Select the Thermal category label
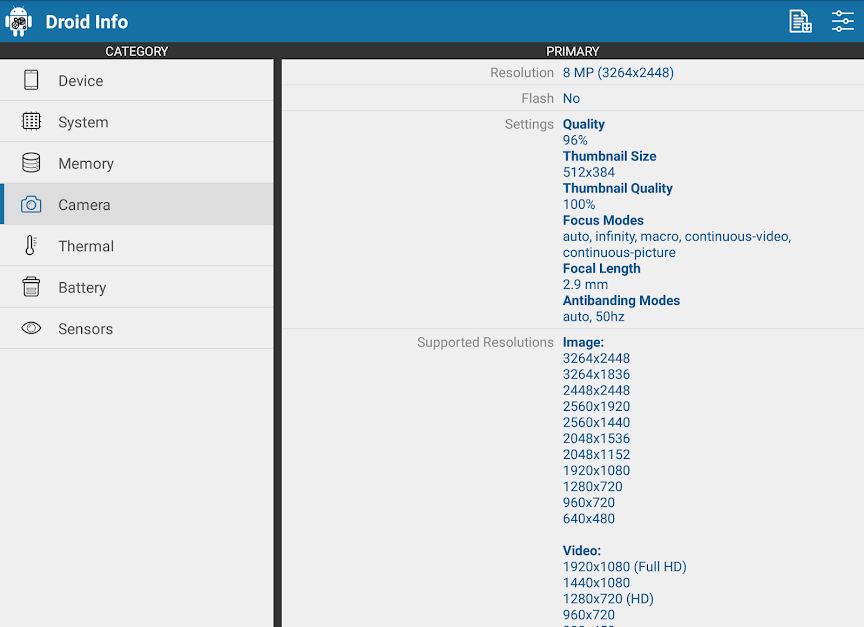Screen dimensions: 864x627 [86, 246]
